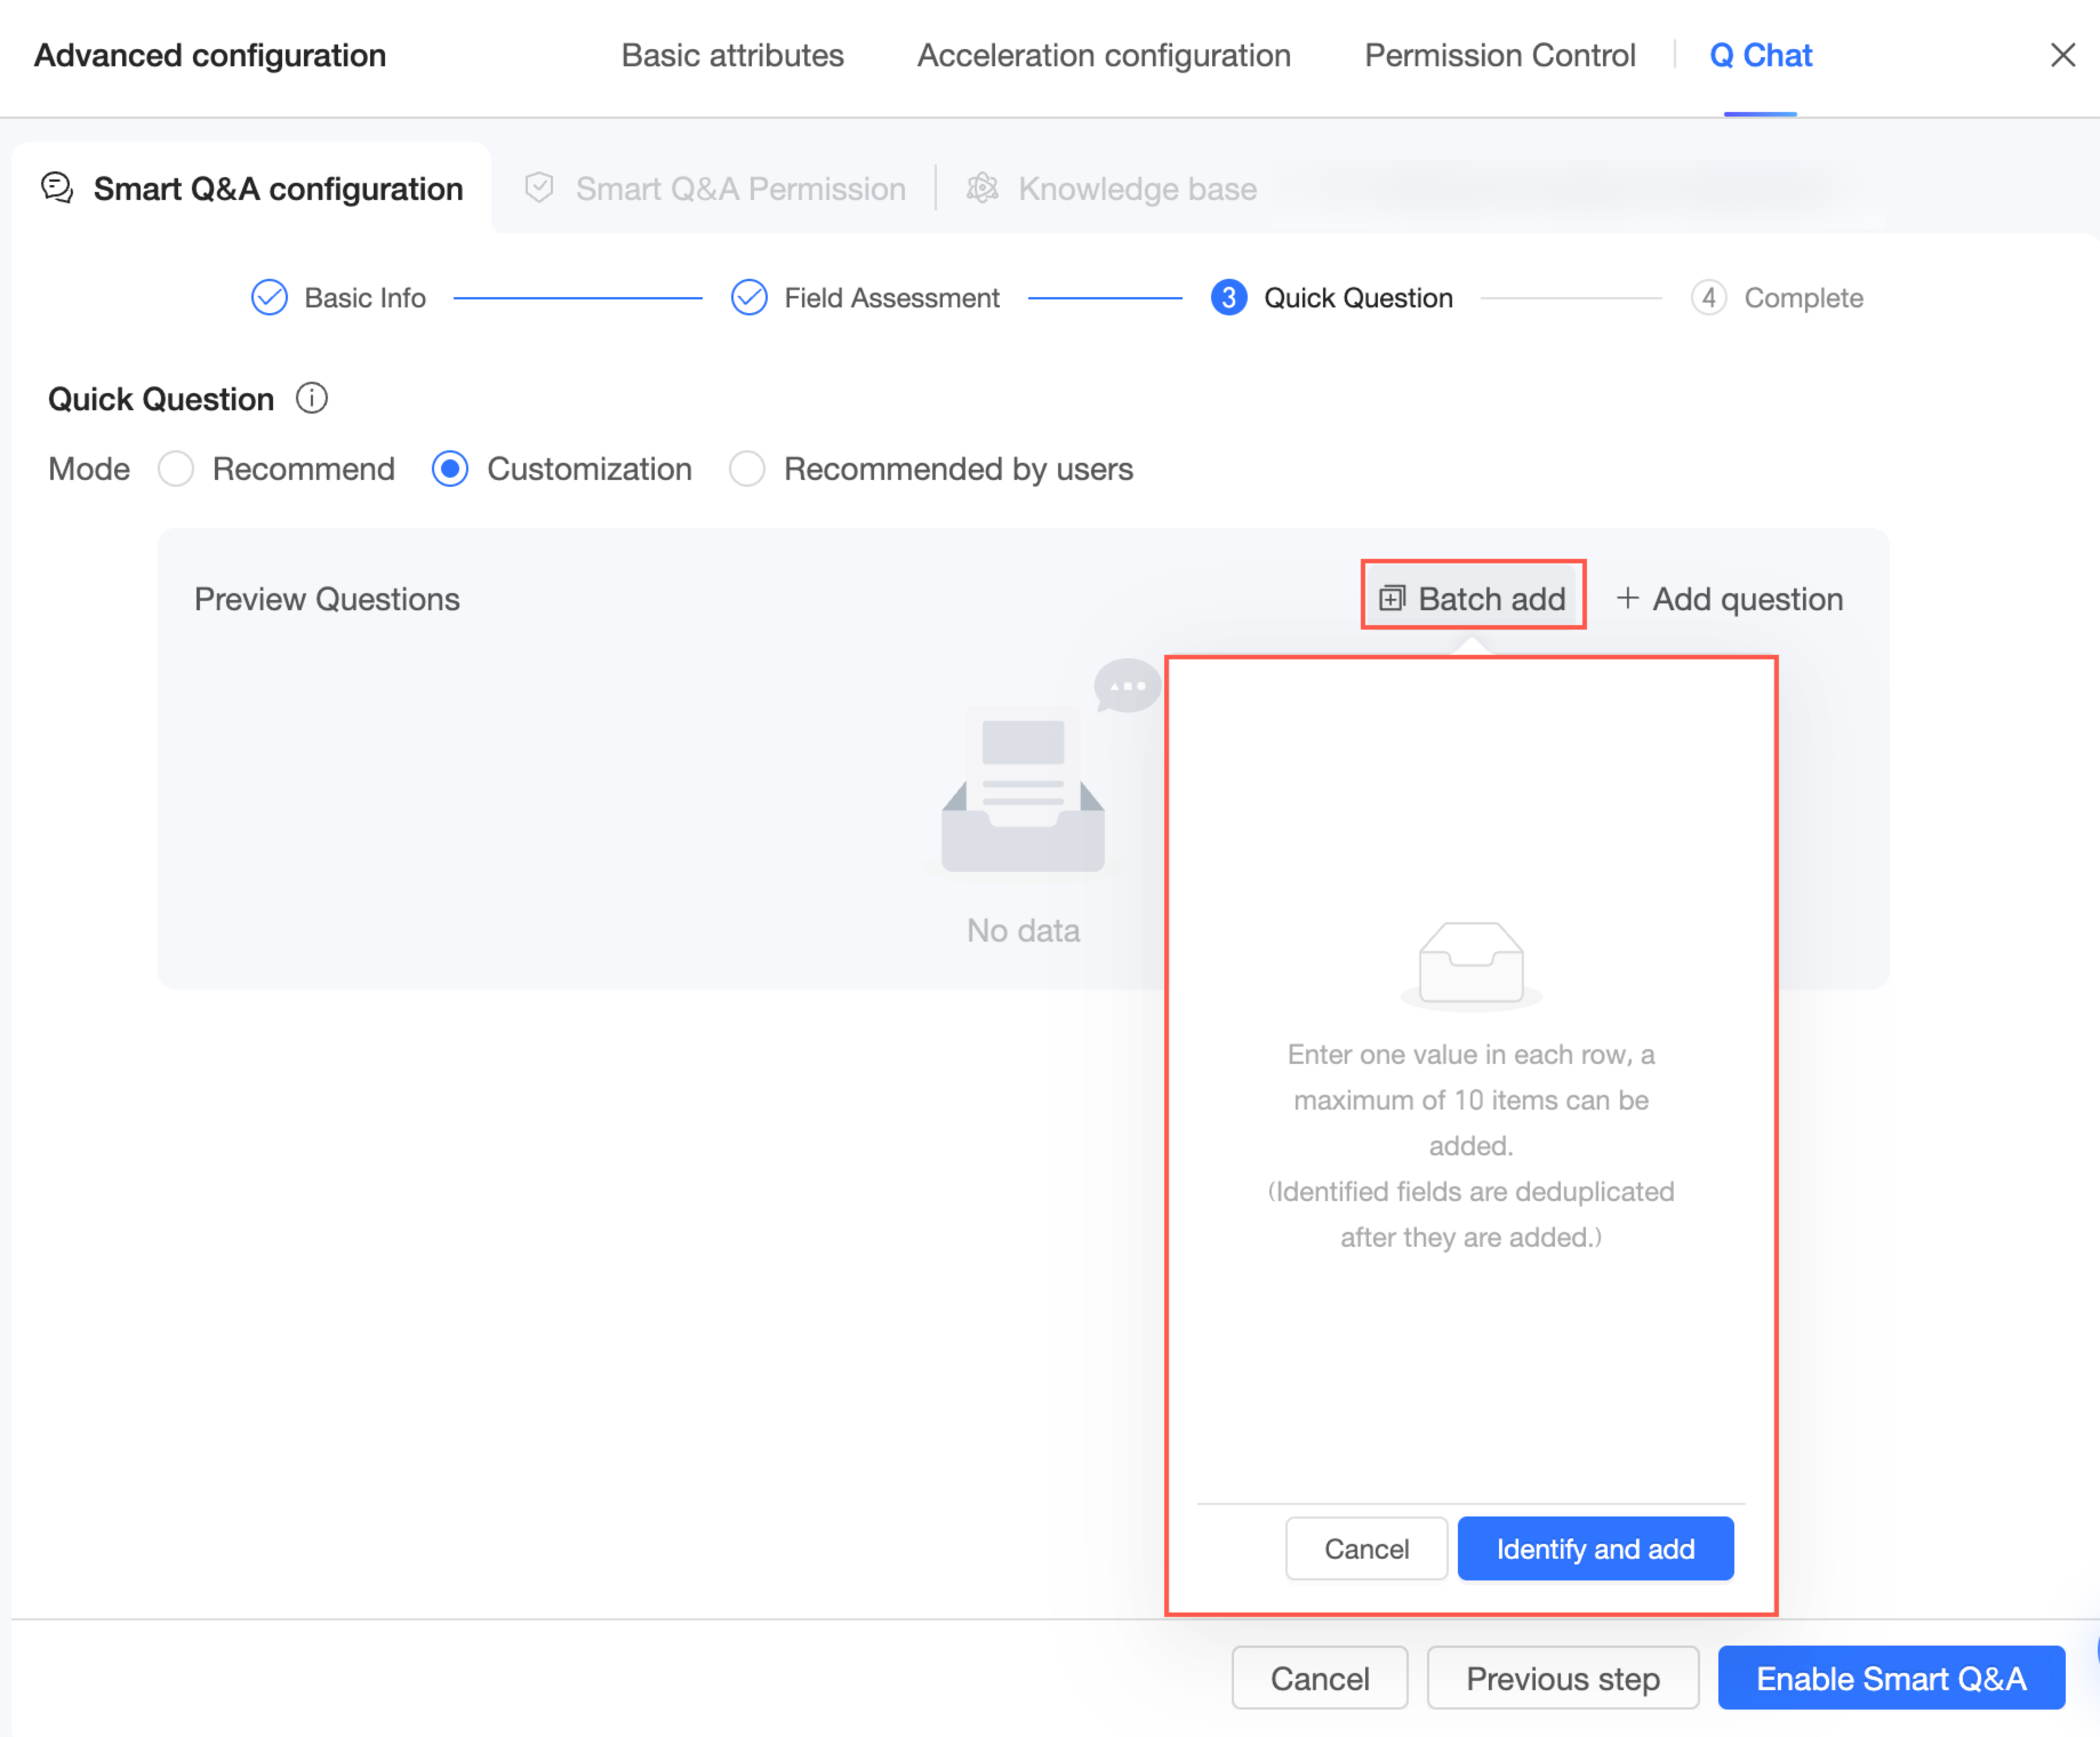Go back with Previous step button
This screenshot has width=2100, height=1737.
1562,1677
